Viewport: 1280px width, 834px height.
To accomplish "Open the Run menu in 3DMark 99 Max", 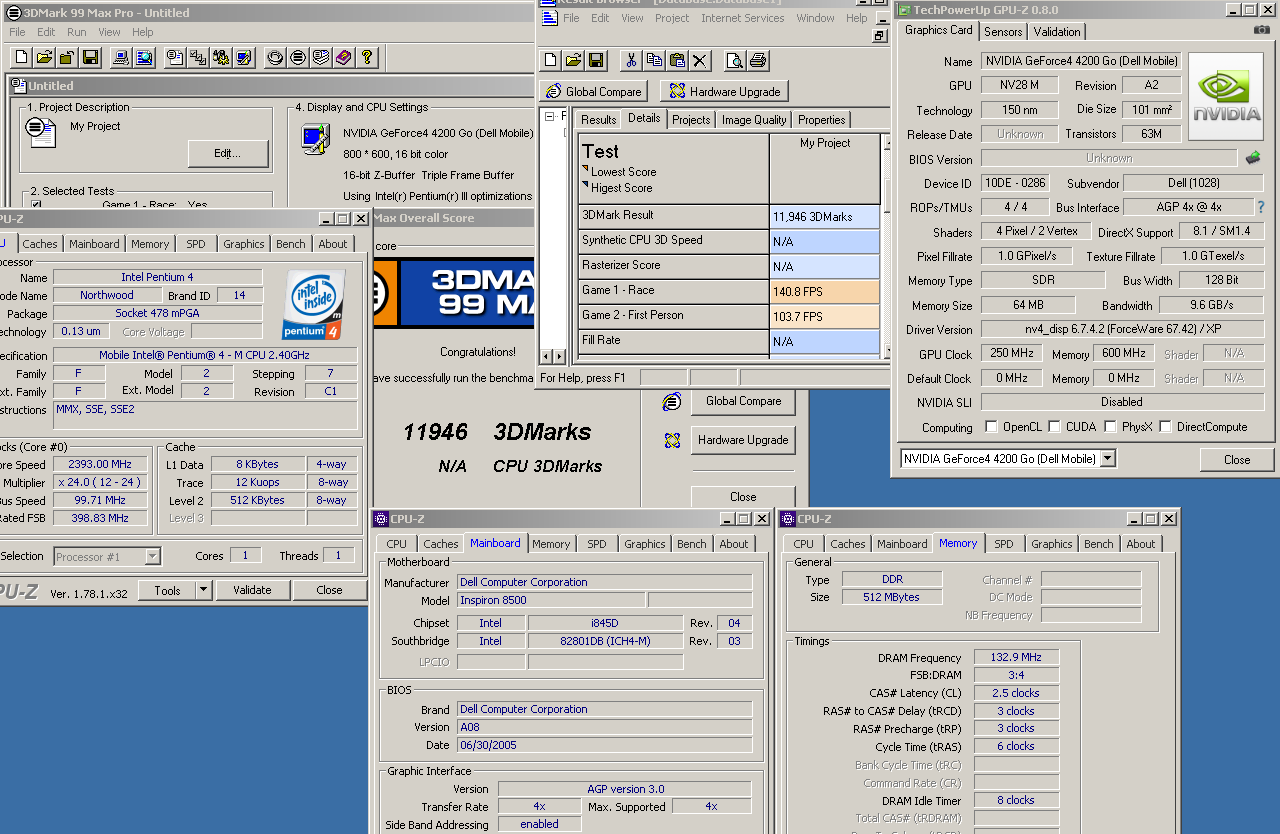I will 76,32.
